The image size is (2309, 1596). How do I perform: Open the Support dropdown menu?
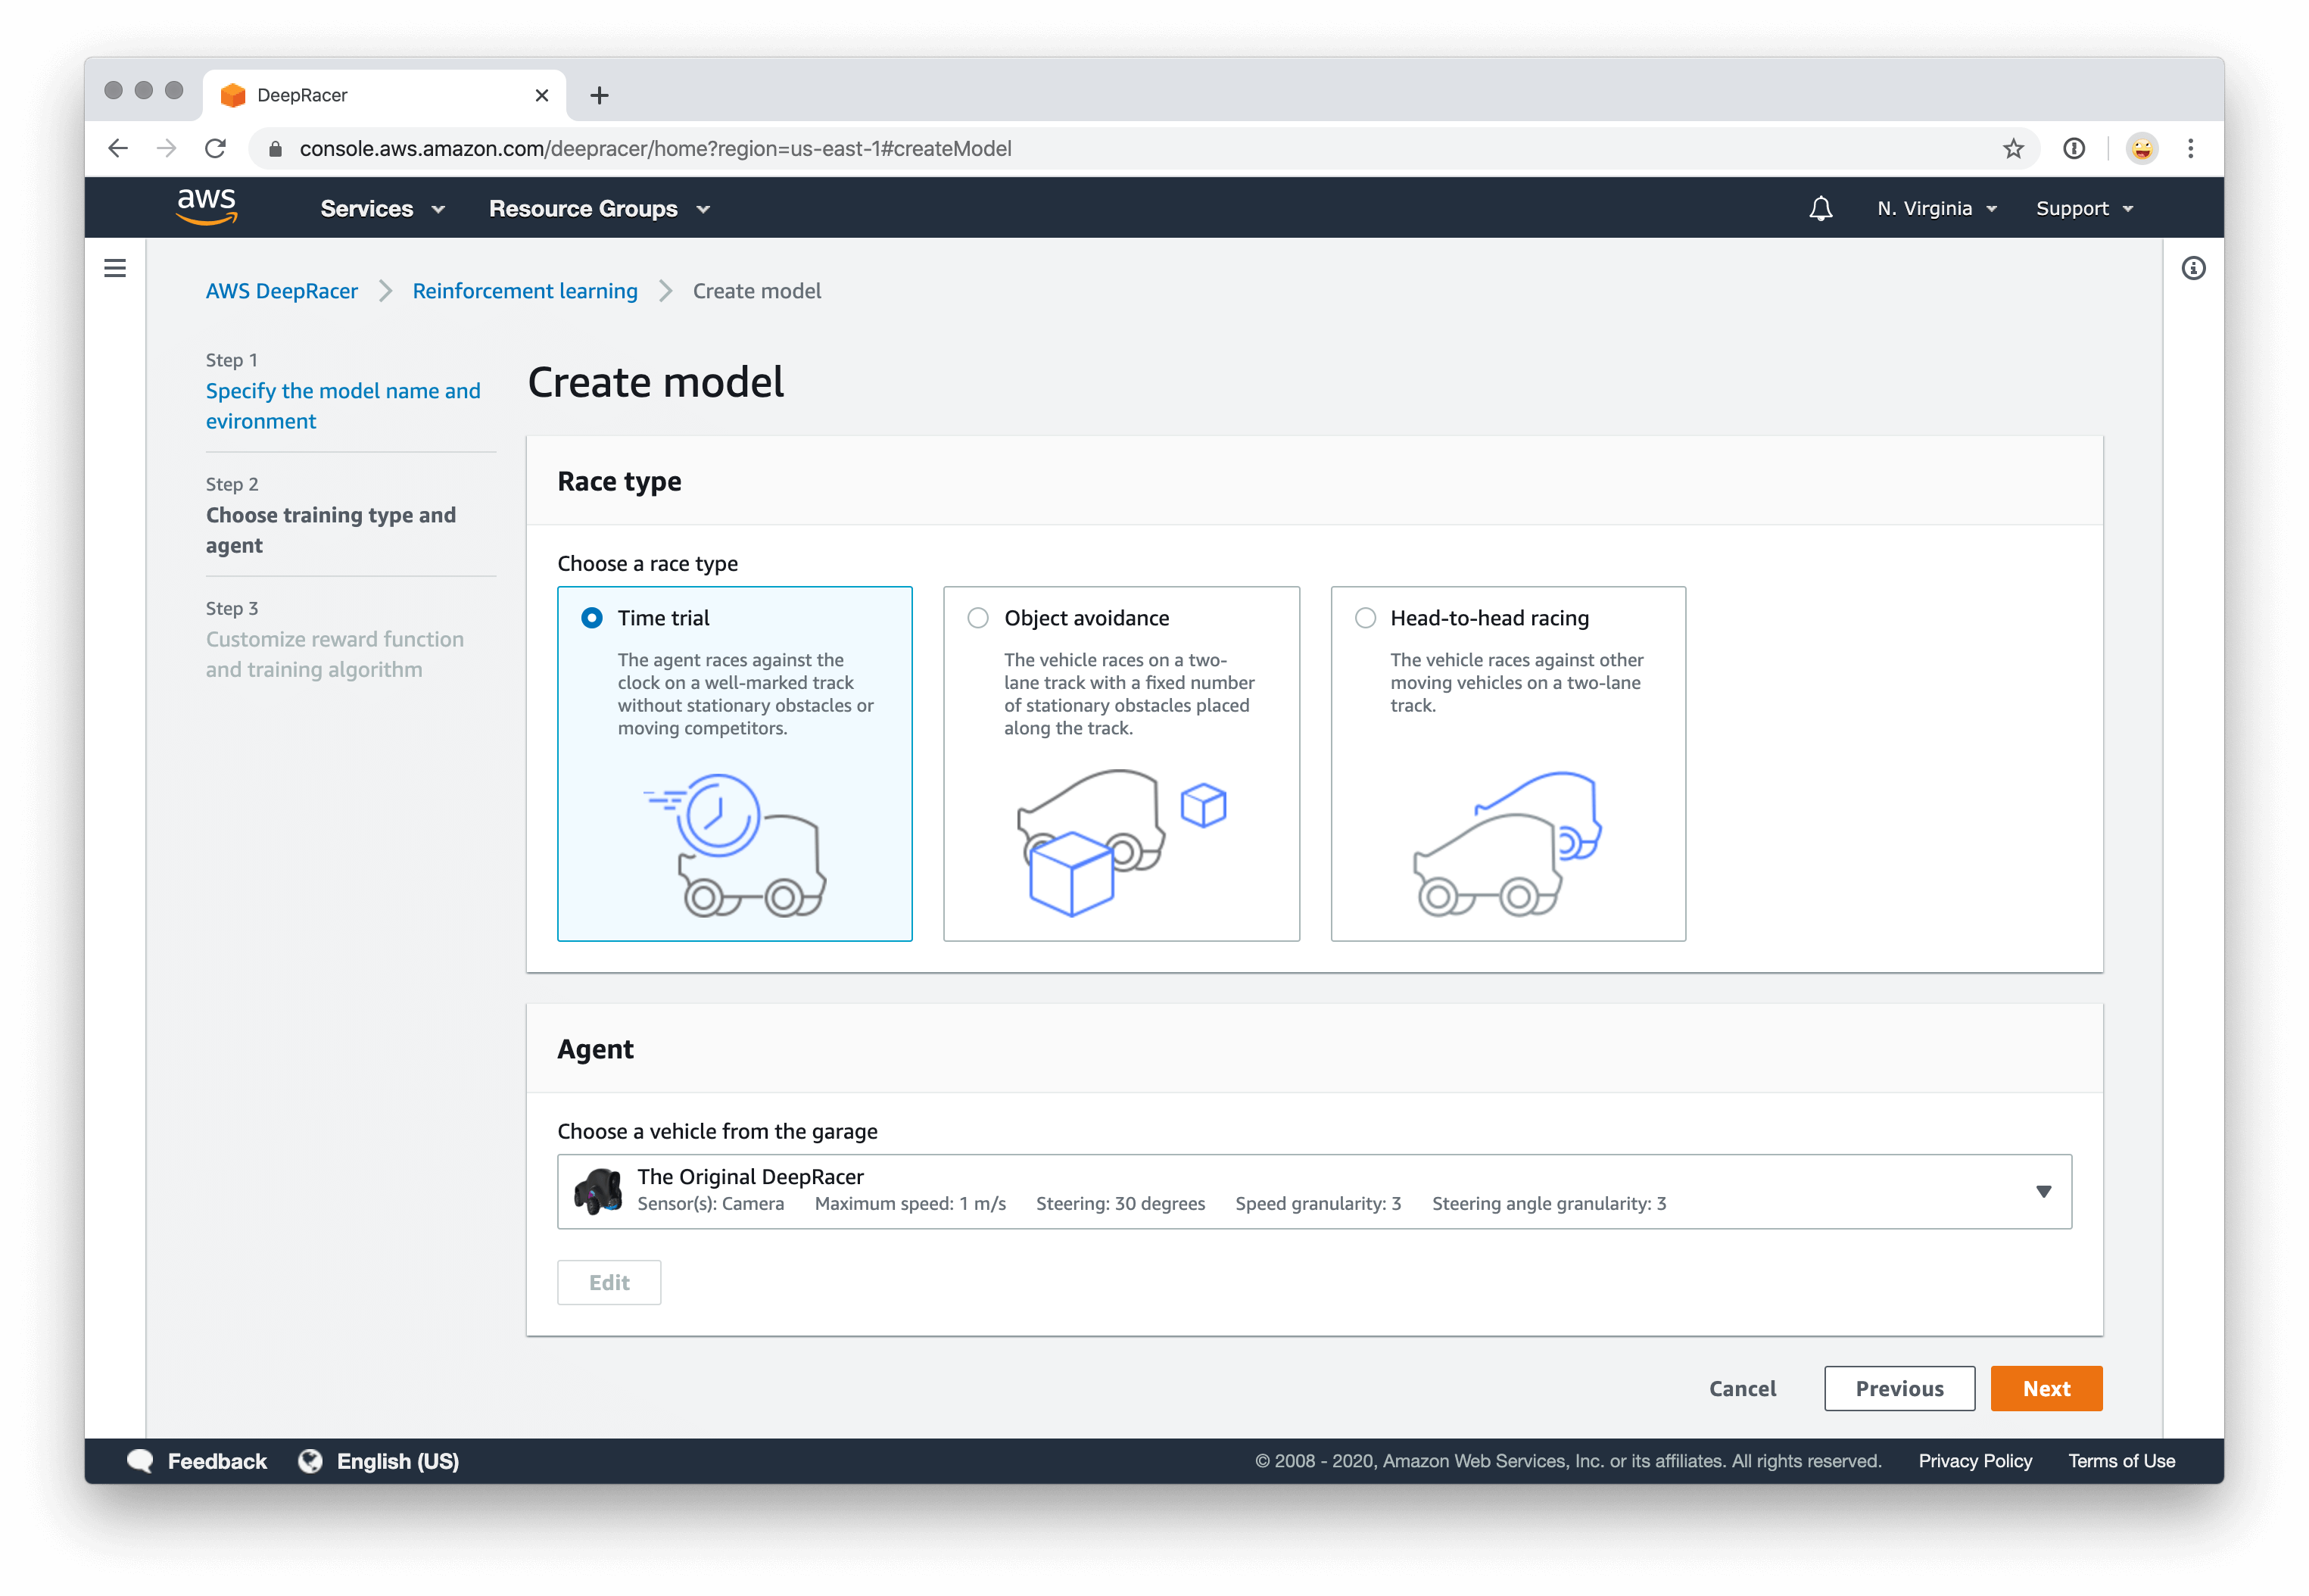click(x=2084, y=208)
